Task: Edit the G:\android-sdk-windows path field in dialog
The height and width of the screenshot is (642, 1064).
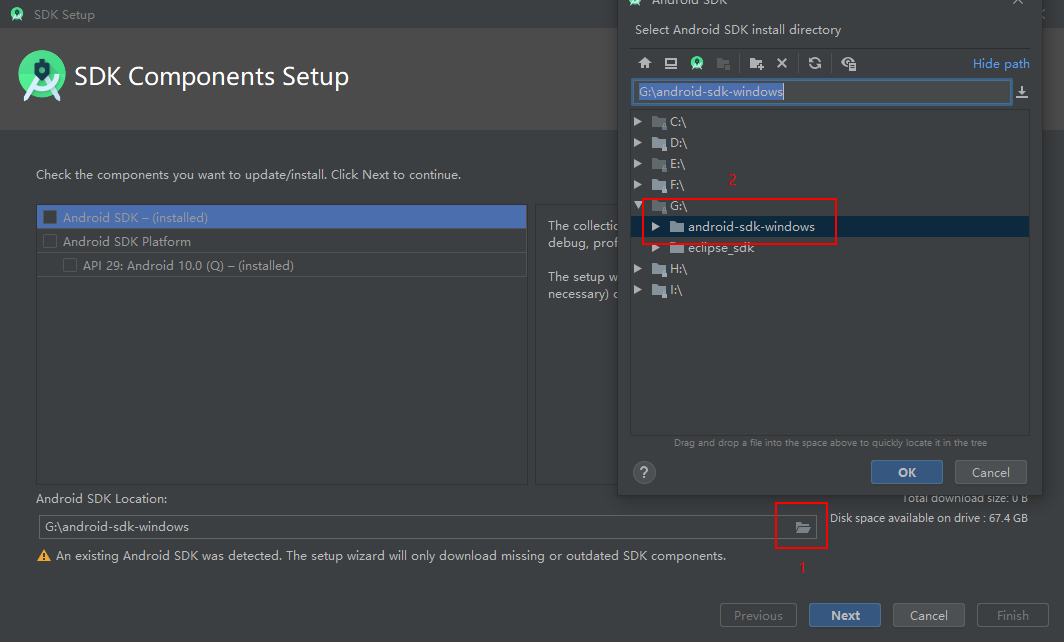Action: click(x=822, y=92)
